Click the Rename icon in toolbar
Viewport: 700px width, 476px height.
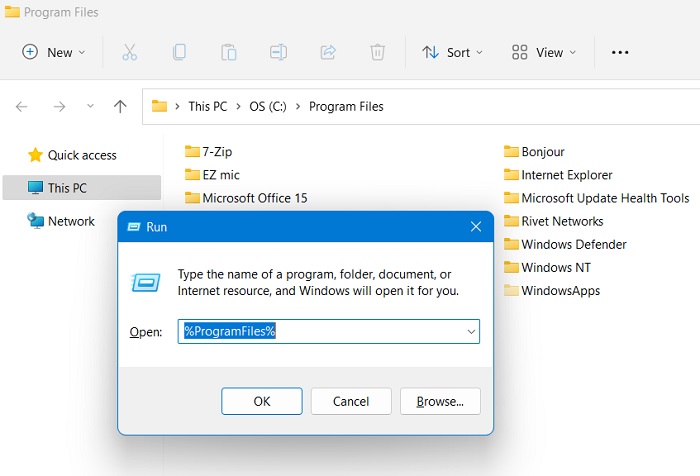278,52
